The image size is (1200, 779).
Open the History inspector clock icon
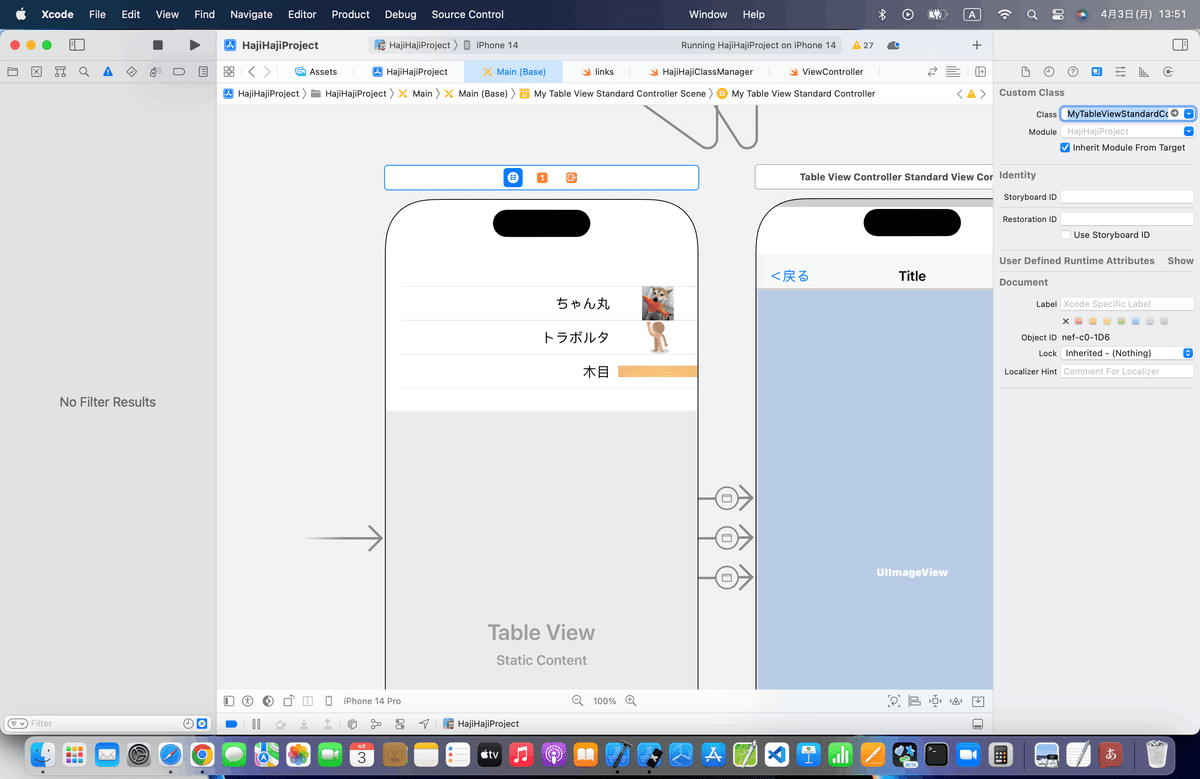point(1049,72)
